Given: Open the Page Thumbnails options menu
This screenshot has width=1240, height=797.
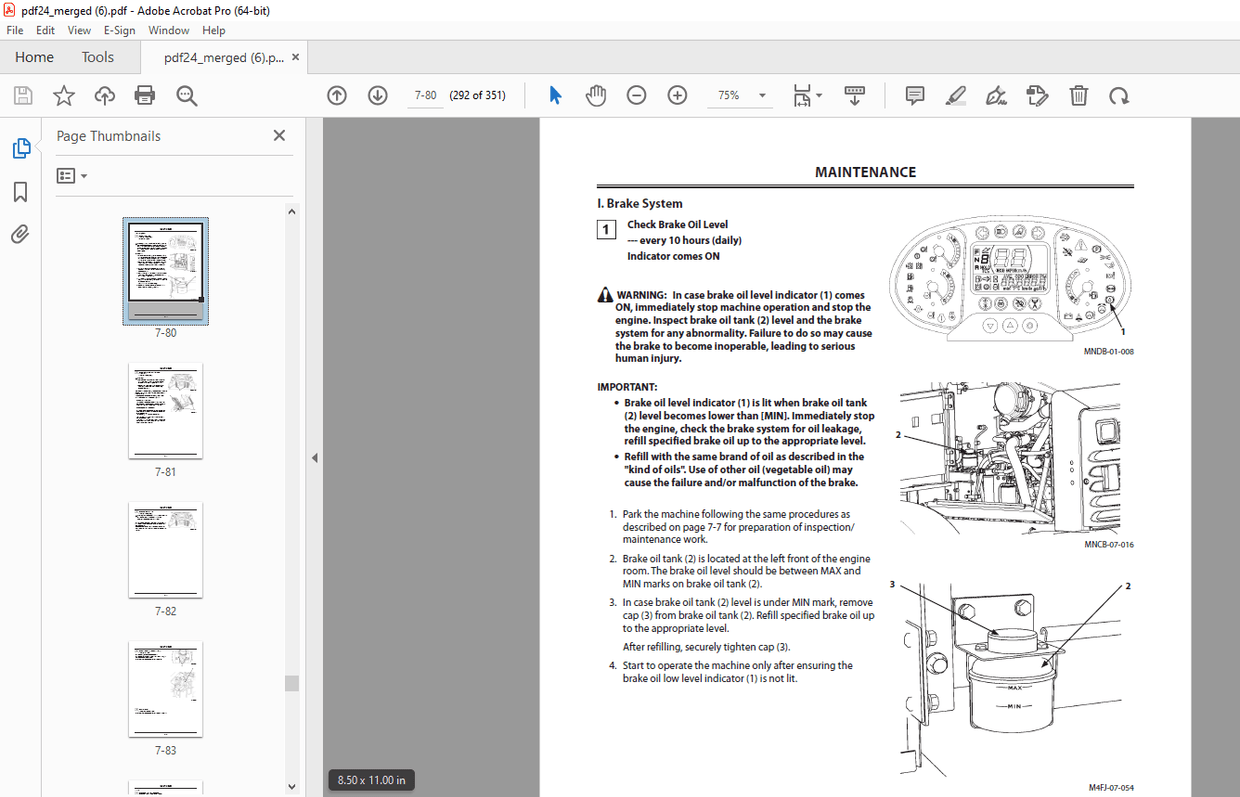Looking at the screenshot, I should 70,175.
